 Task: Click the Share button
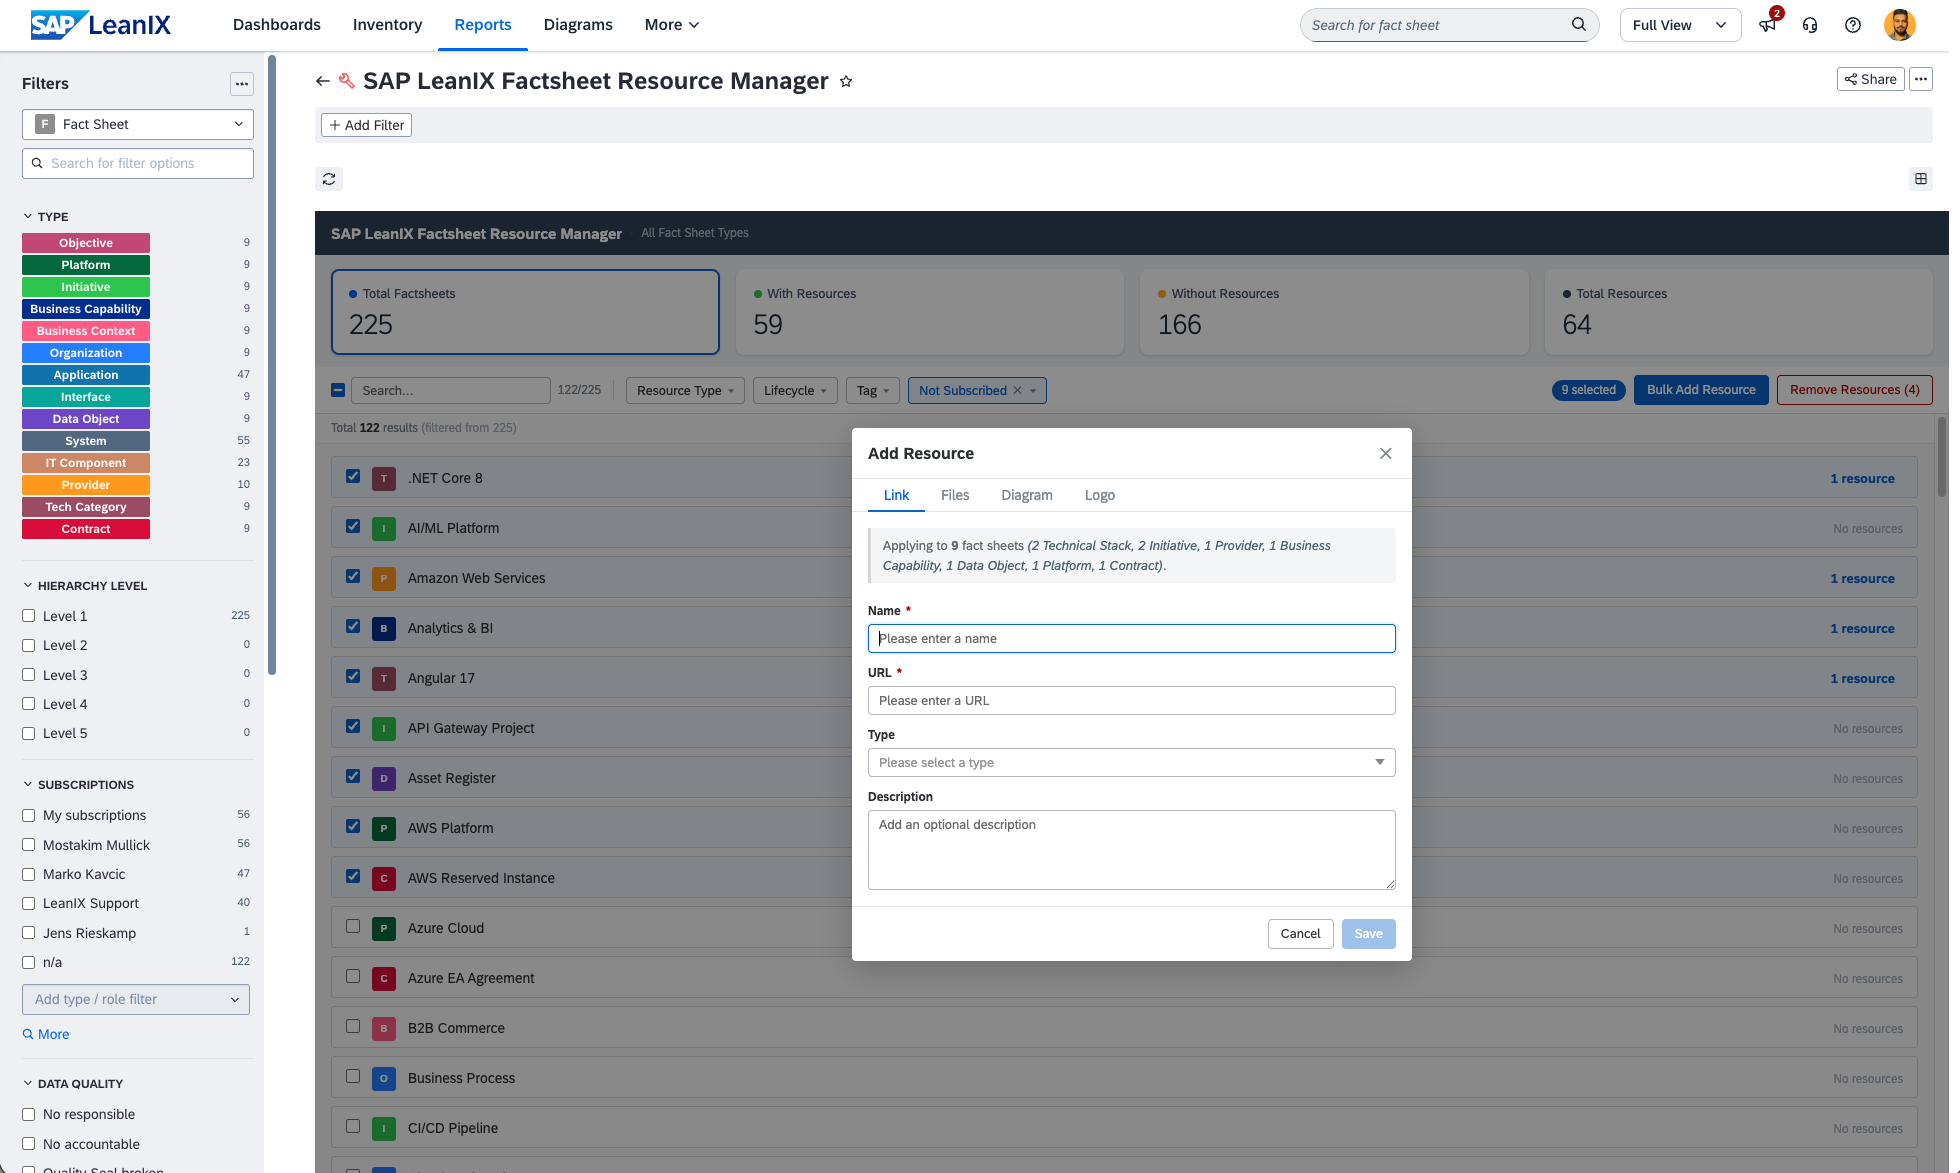point(1871,79)
